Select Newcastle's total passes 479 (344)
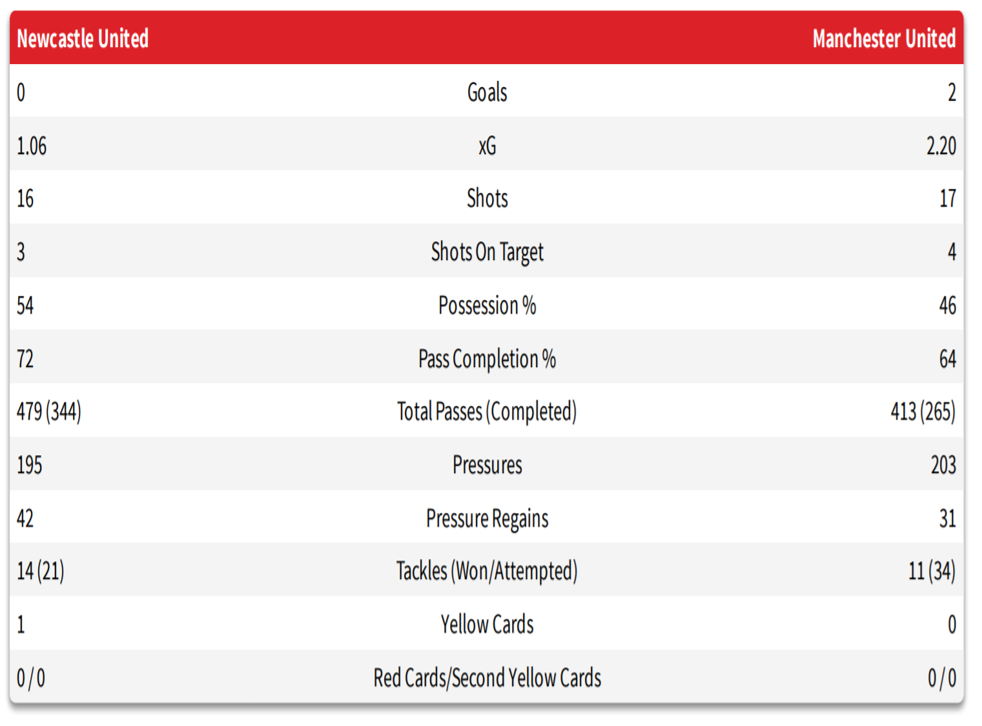982x726 pixels. click(x=49, y=412)
